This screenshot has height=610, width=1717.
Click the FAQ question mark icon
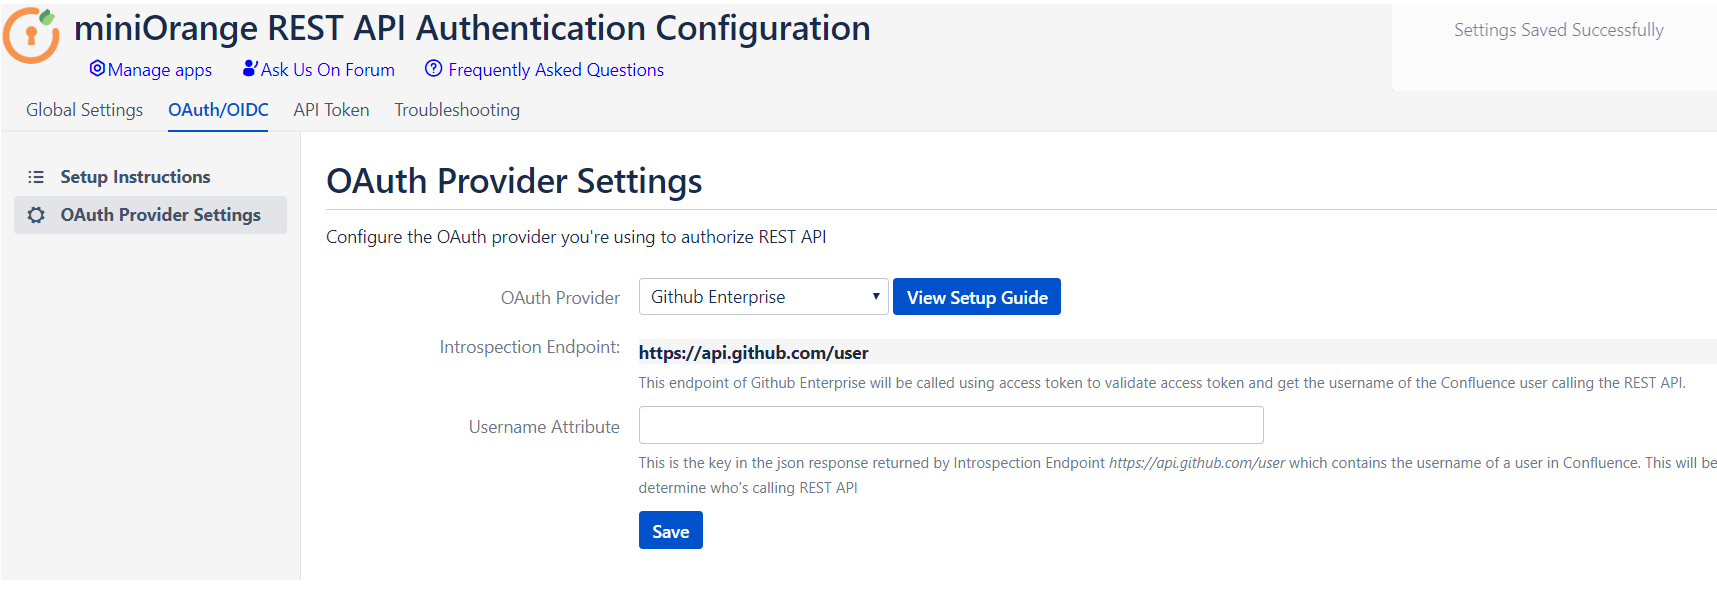click(x=433, y=68)
